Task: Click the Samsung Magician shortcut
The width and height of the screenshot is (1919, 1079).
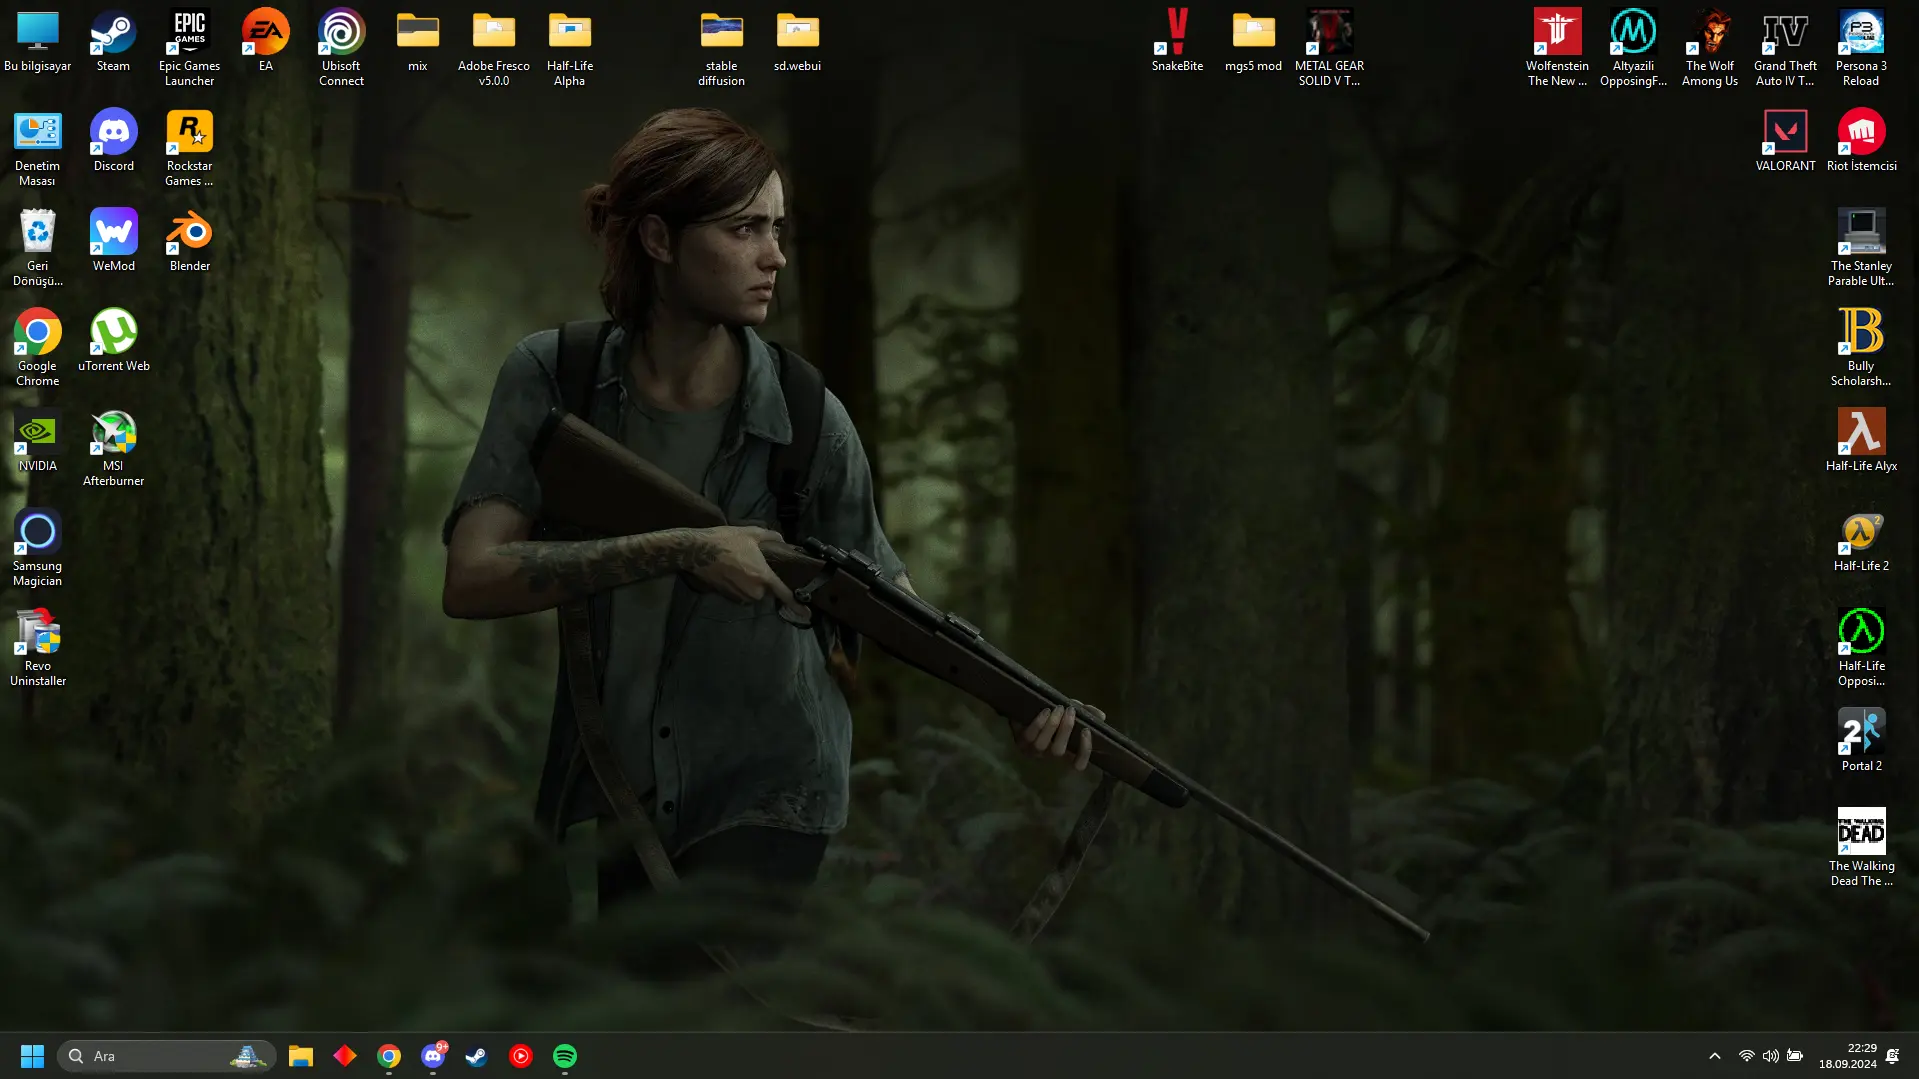Action: tap(38, 548)
